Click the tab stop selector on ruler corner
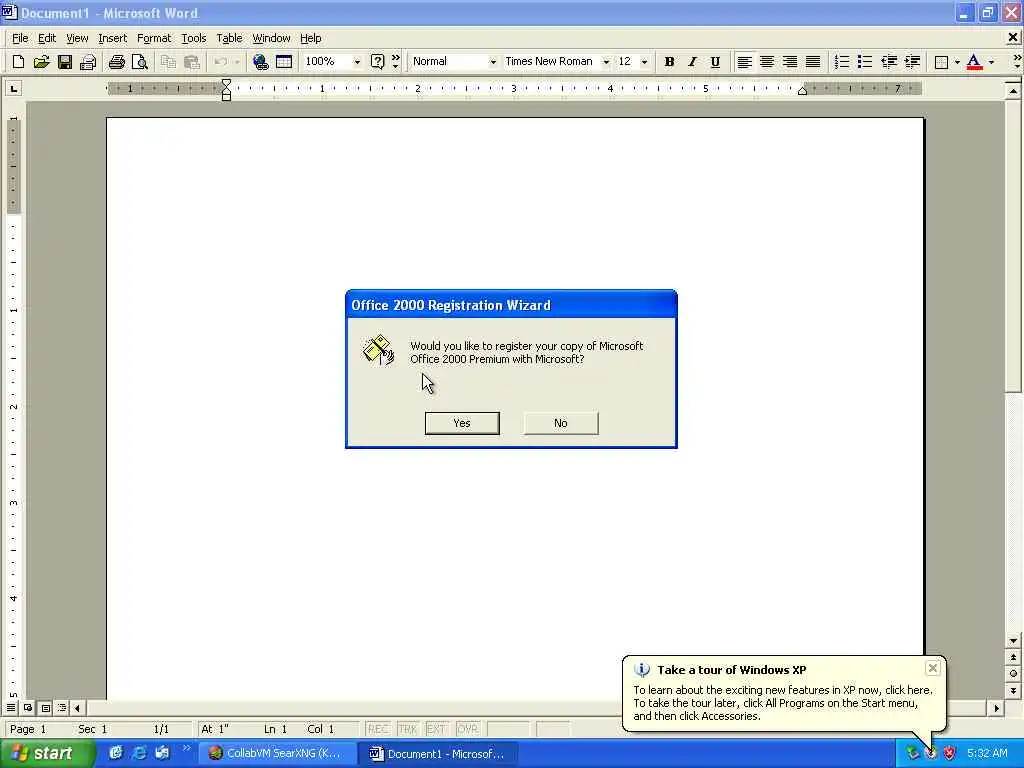 point(14,88)
